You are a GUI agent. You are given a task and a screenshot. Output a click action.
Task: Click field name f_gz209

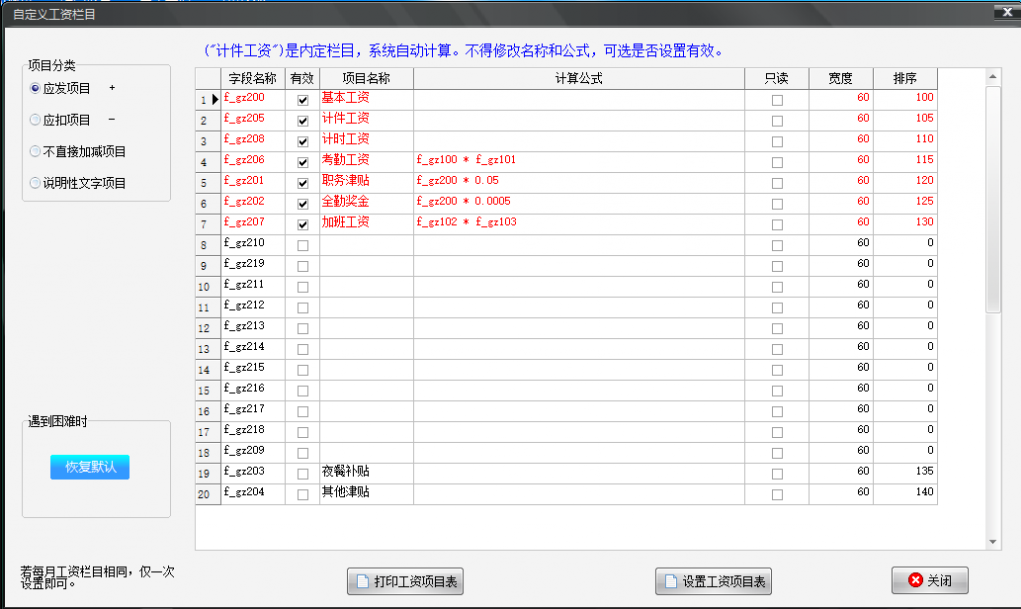244,450
